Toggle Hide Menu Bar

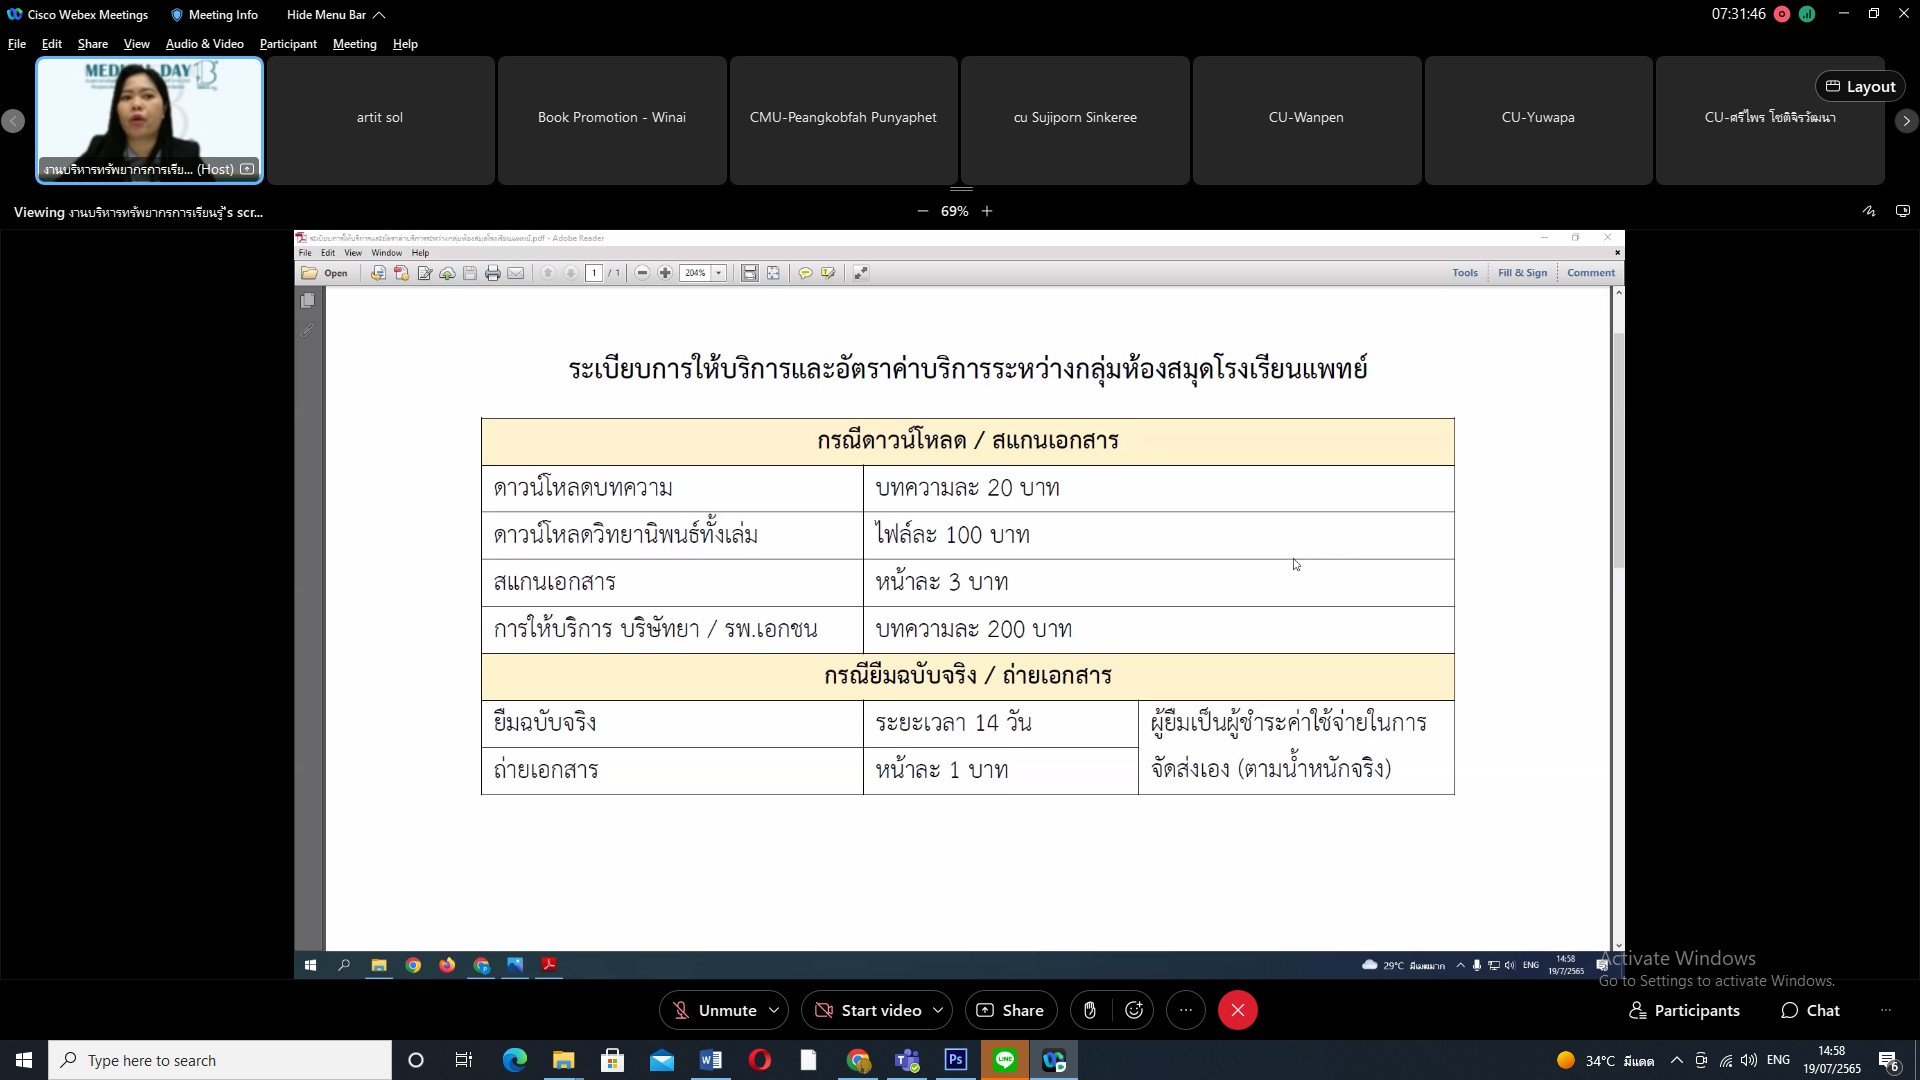335,15
